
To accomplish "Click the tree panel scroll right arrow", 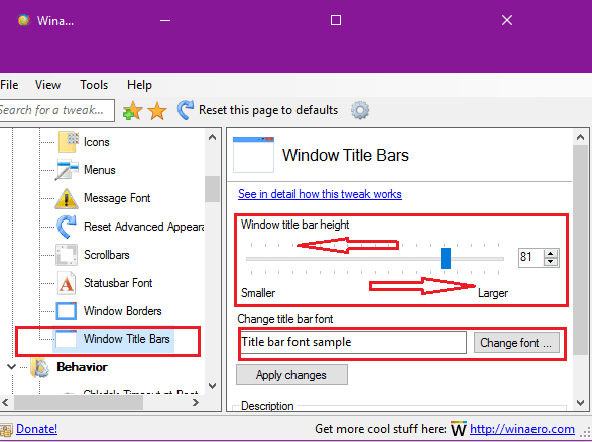I will [196, 402].
